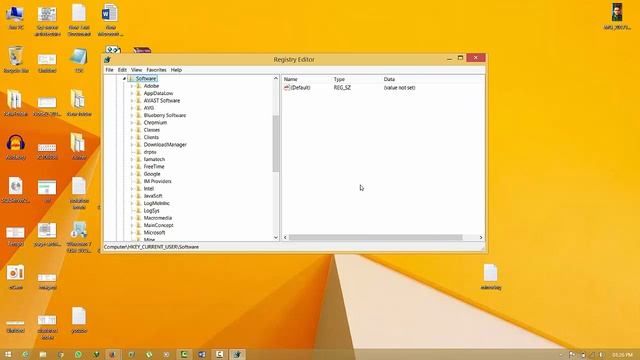
Task: Select the headphones audio app desktop icon
Action: (x=16, y=147)
